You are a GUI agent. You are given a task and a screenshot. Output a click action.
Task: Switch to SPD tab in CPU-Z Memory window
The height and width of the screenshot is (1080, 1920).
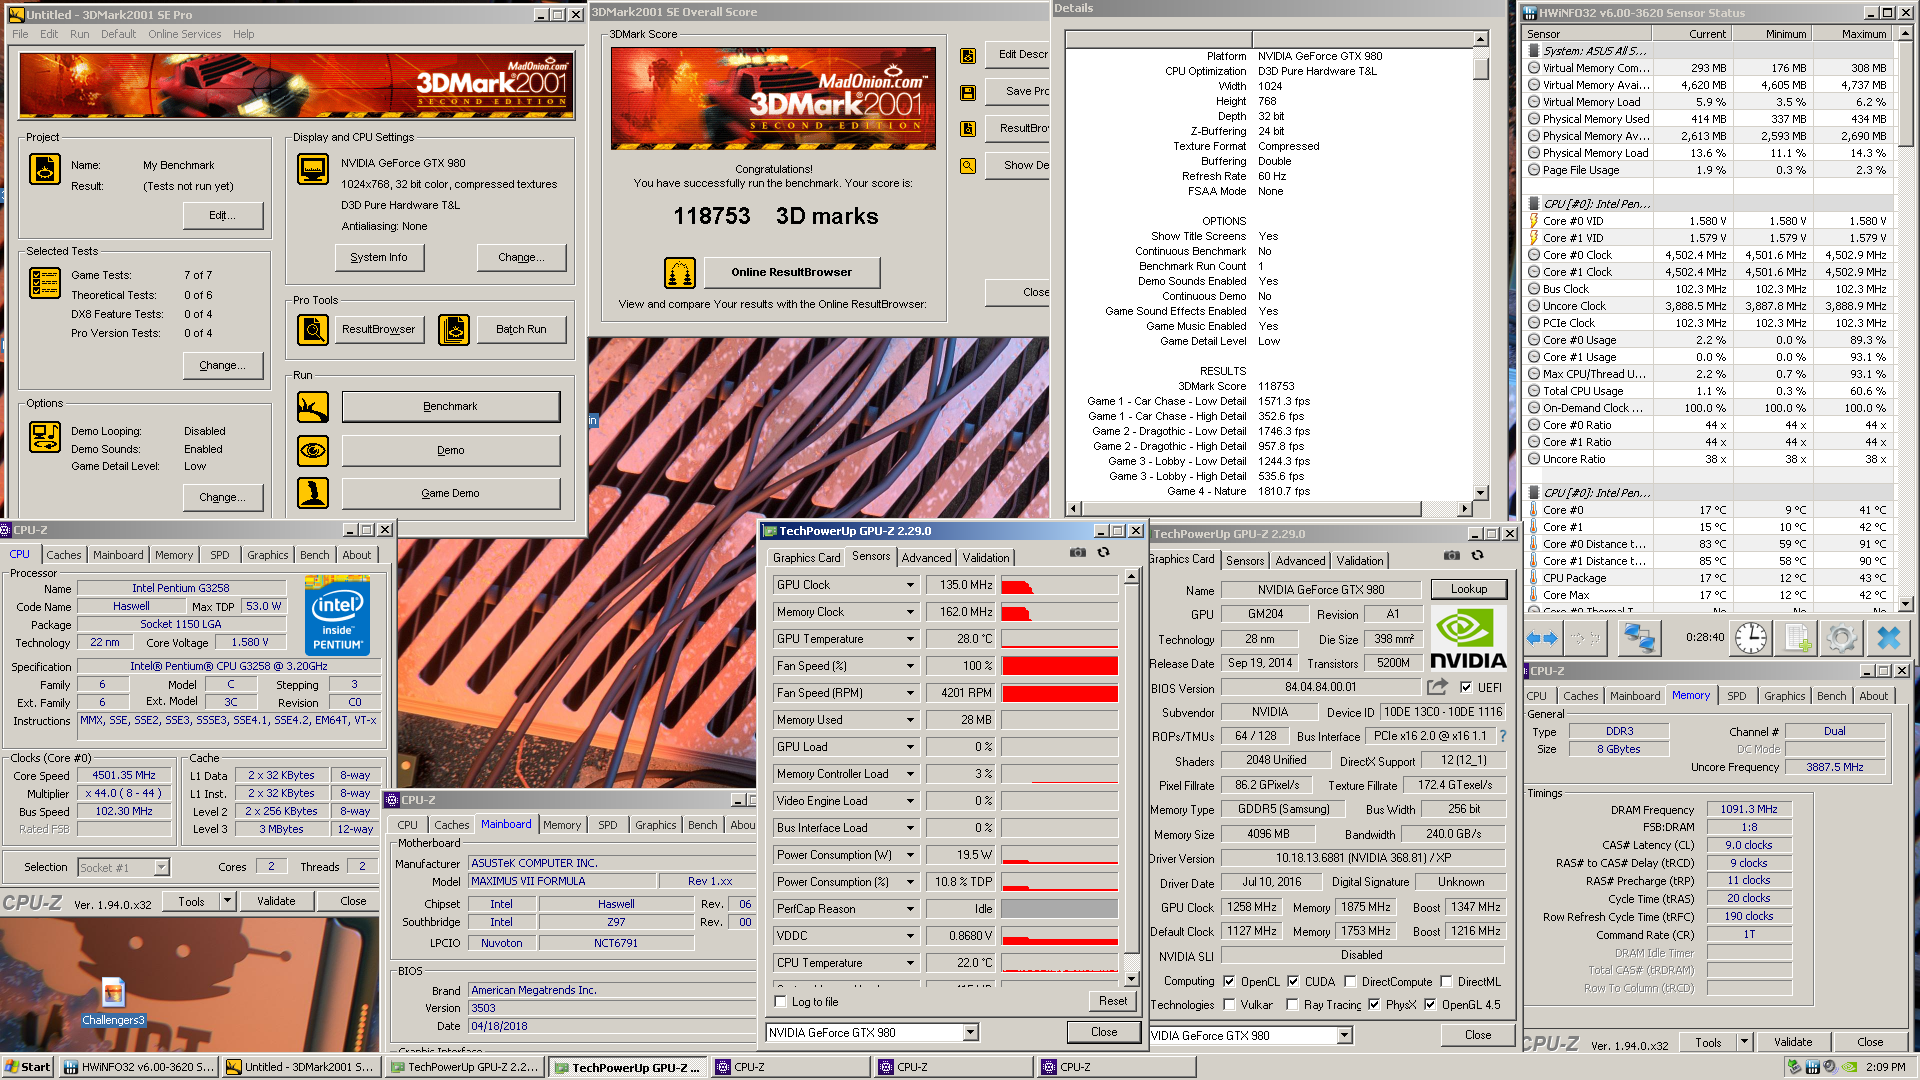[1736, 696]
